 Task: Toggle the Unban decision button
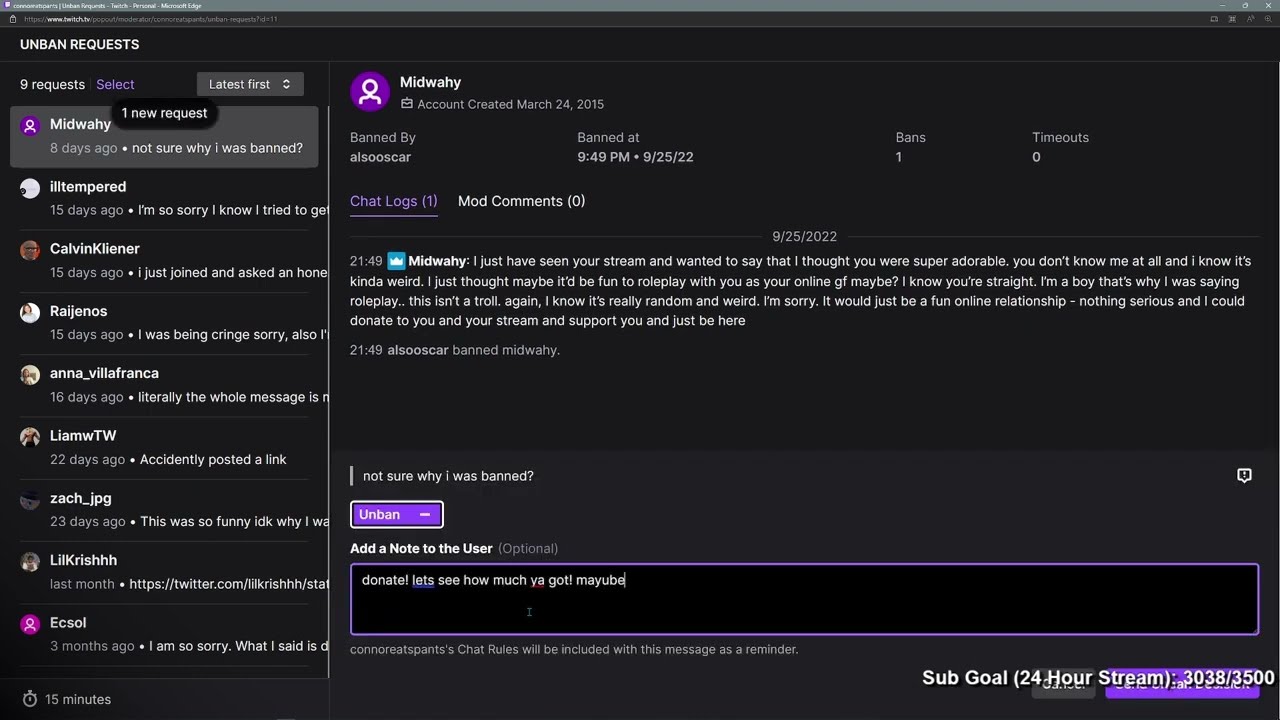[396, 515]
